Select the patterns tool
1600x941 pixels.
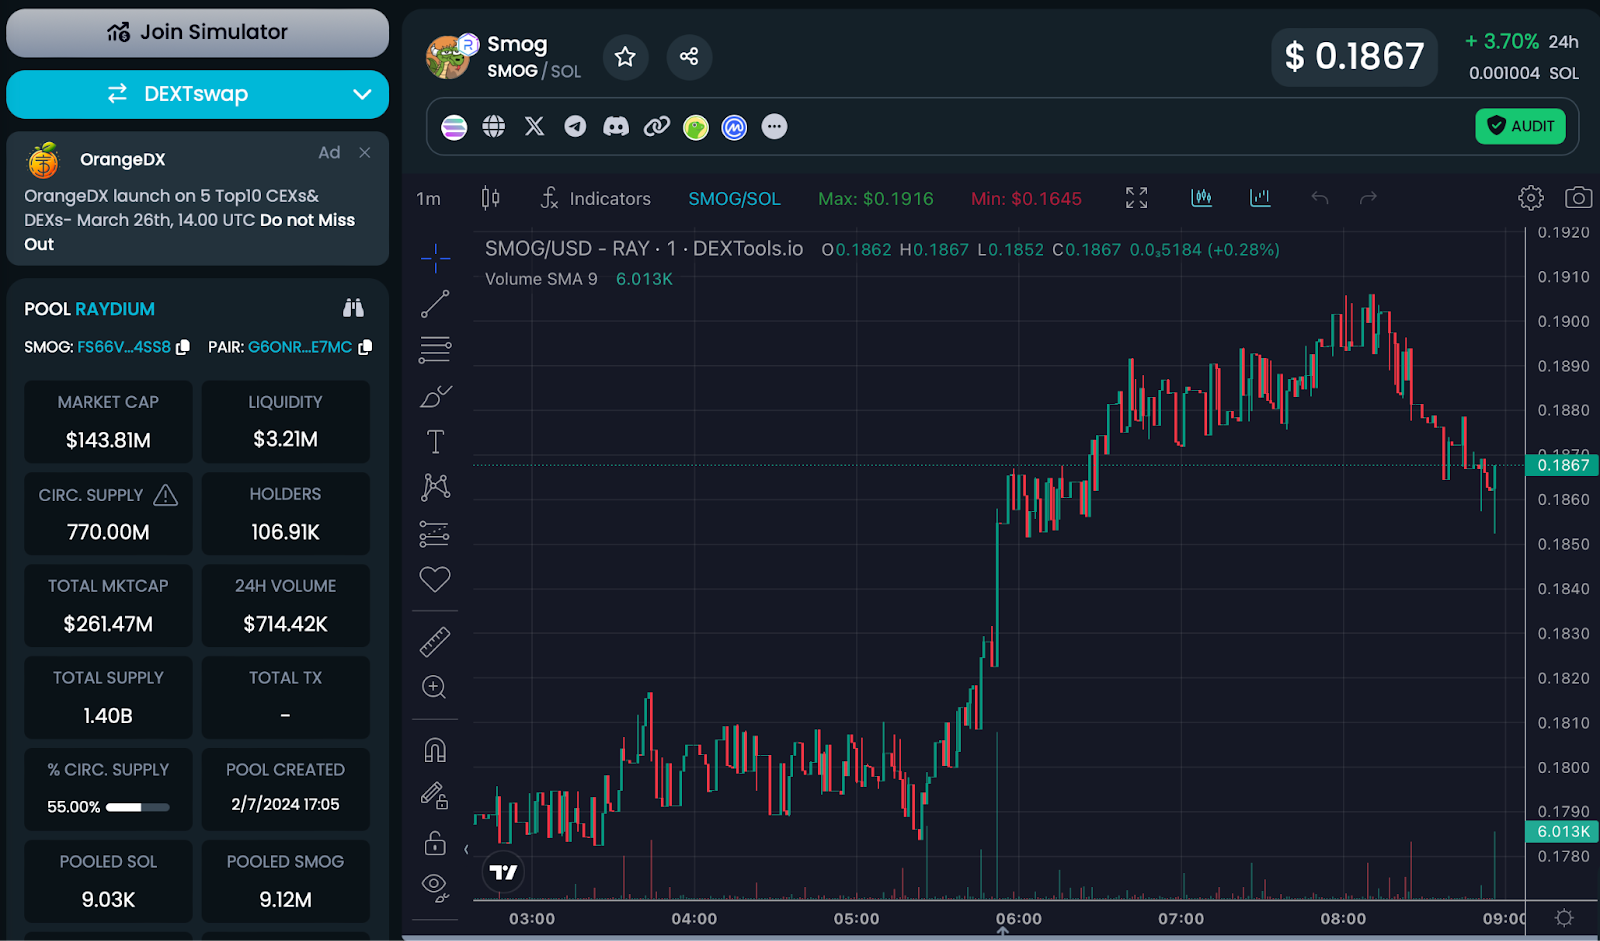click(x=435, y=487)
